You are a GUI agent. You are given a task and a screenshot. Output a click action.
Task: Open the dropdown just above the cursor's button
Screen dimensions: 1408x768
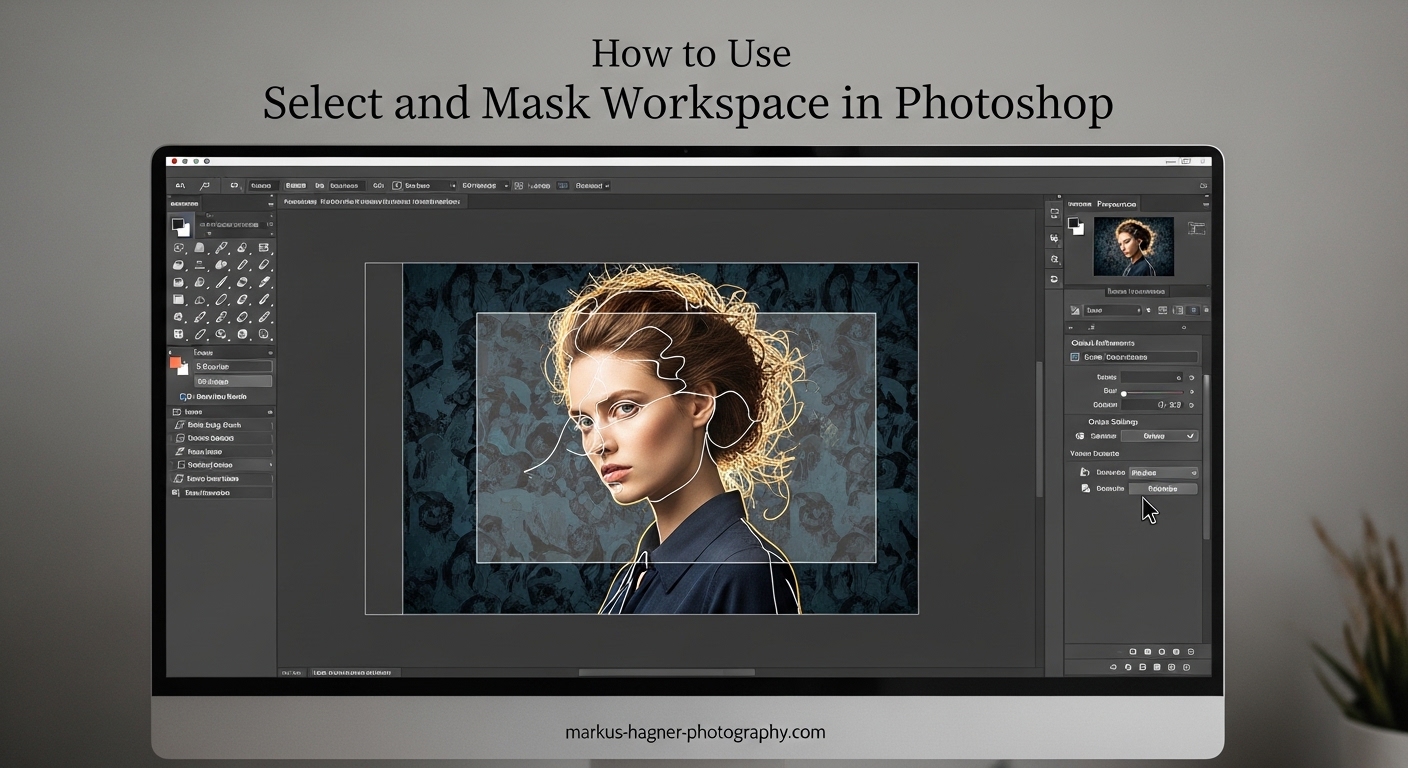click(1163, 472)
